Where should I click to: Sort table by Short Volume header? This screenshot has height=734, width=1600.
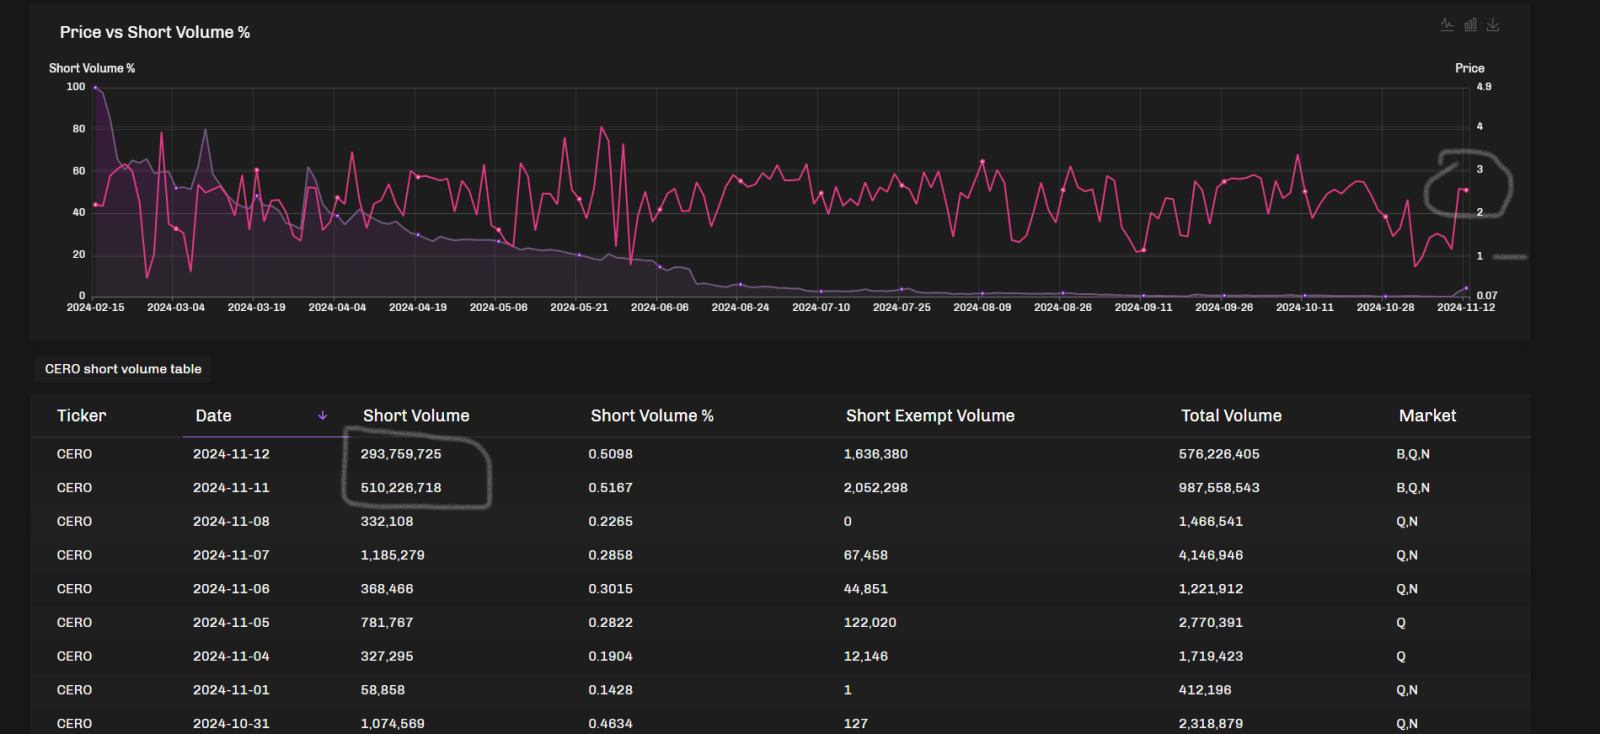416,416
